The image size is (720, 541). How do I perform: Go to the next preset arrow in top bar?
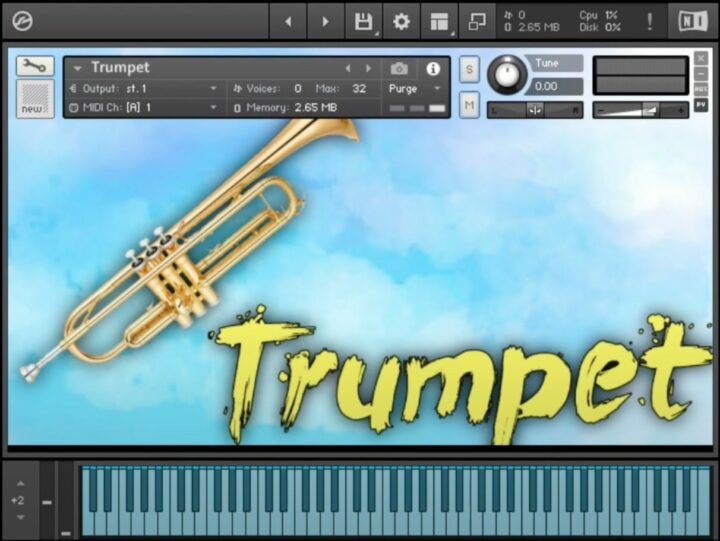325,21
